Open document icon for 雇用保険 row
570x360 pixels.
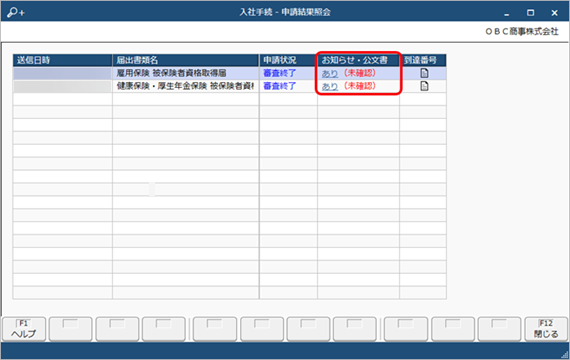pos(424,73)
